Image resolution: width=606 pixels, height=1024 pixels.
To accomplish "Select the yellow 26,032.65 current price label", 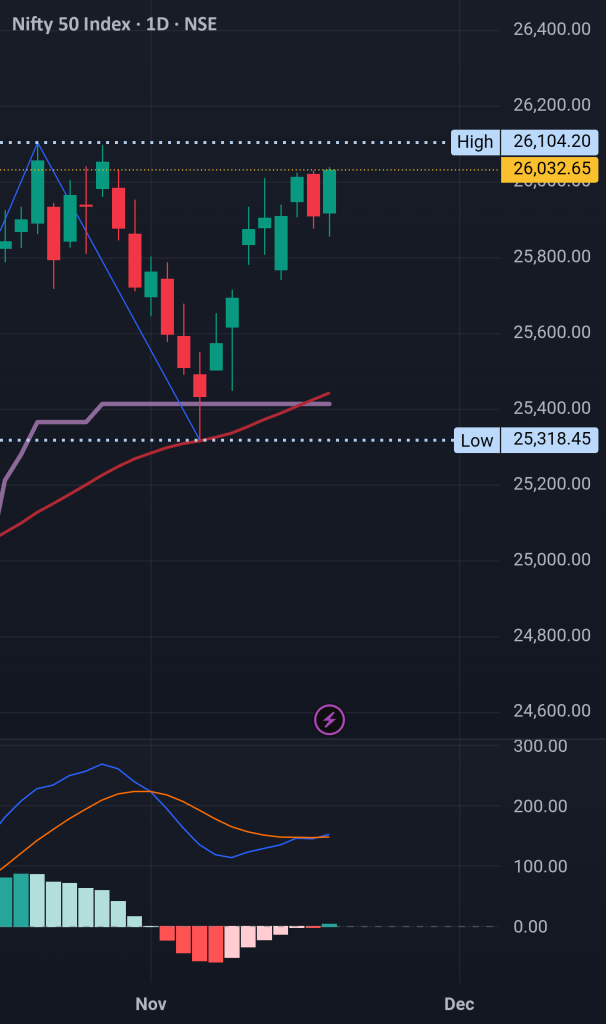I will pos(552,169).
